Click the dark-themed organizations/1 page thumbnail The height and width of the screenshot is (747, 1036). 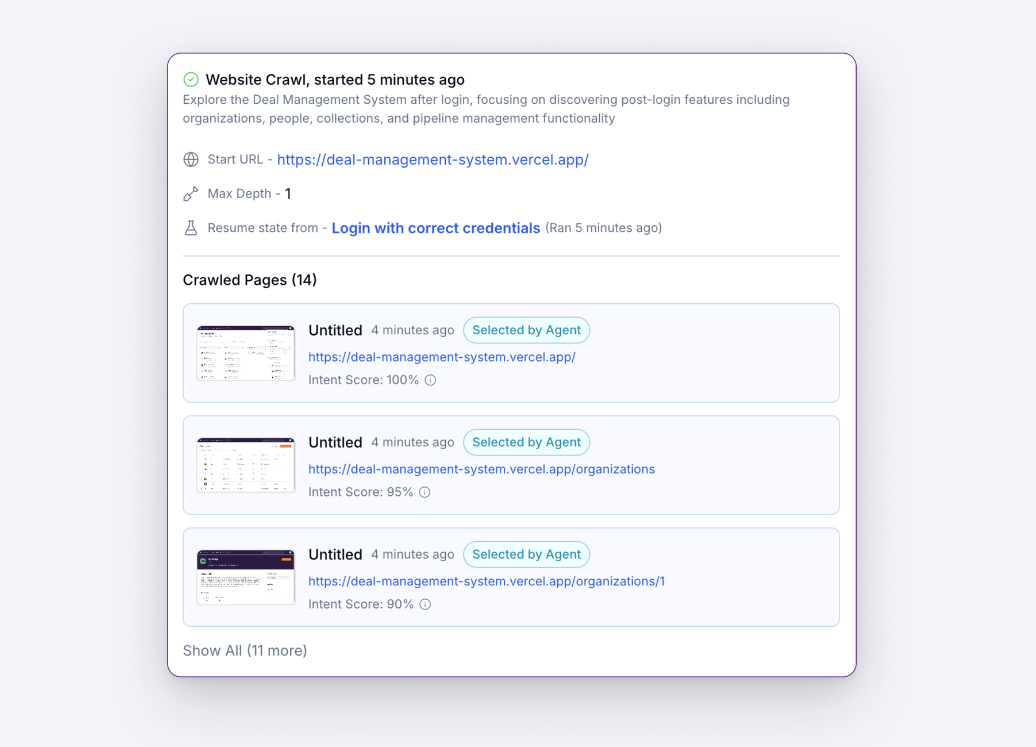tap(246, 576)
